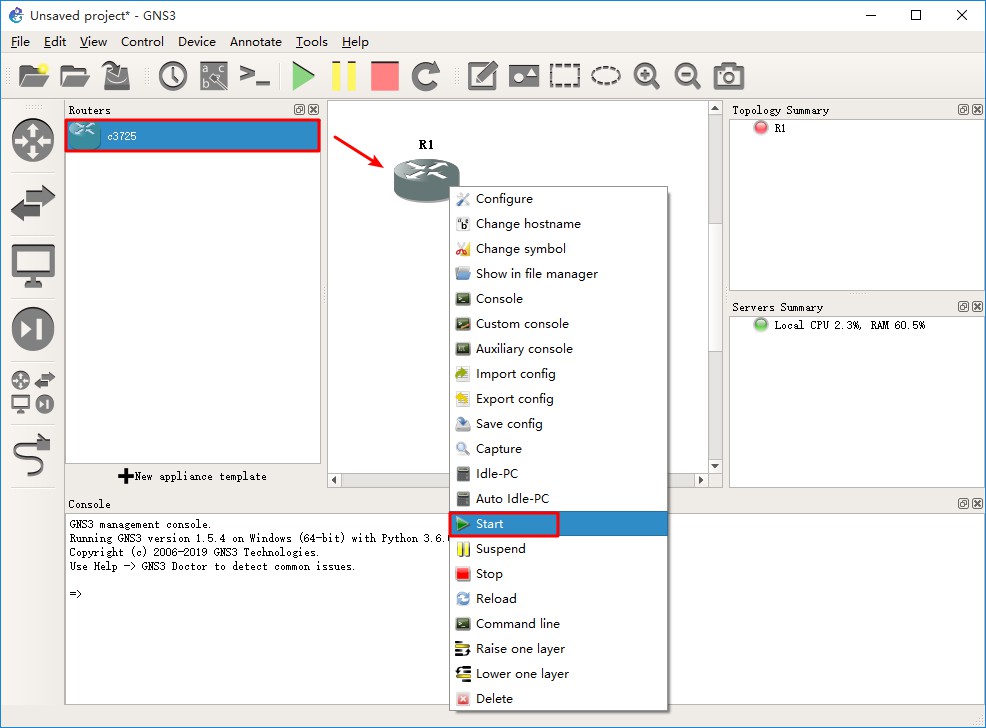
Task: Suspend all devices with yellow pause icon
Action: 344,76
